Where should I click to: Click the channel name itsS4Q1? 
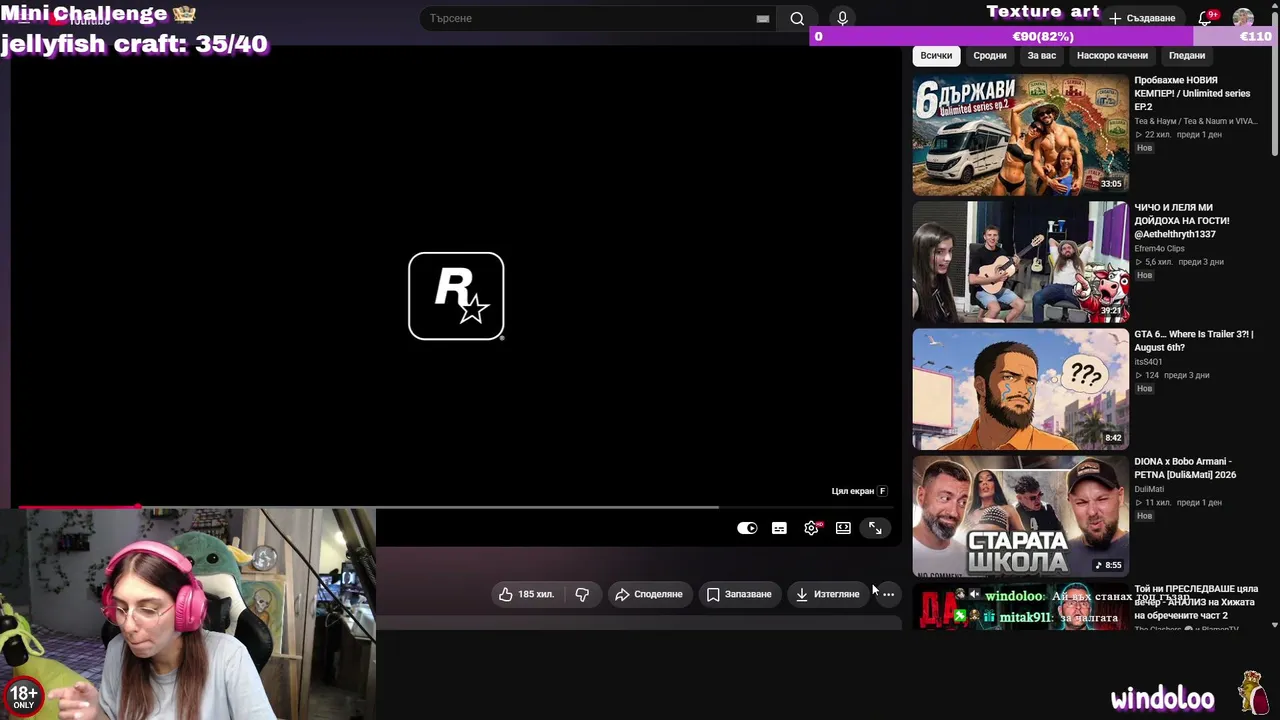point(1148,362)
